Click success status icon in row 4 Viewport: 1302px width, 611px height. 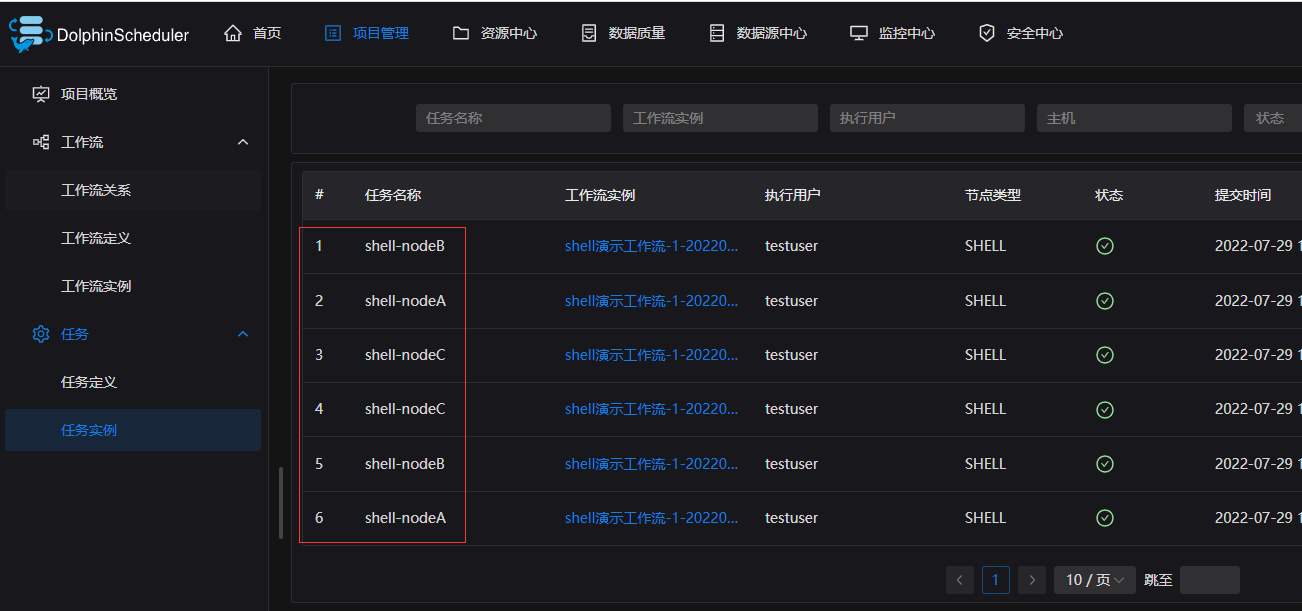point(1105,409)
